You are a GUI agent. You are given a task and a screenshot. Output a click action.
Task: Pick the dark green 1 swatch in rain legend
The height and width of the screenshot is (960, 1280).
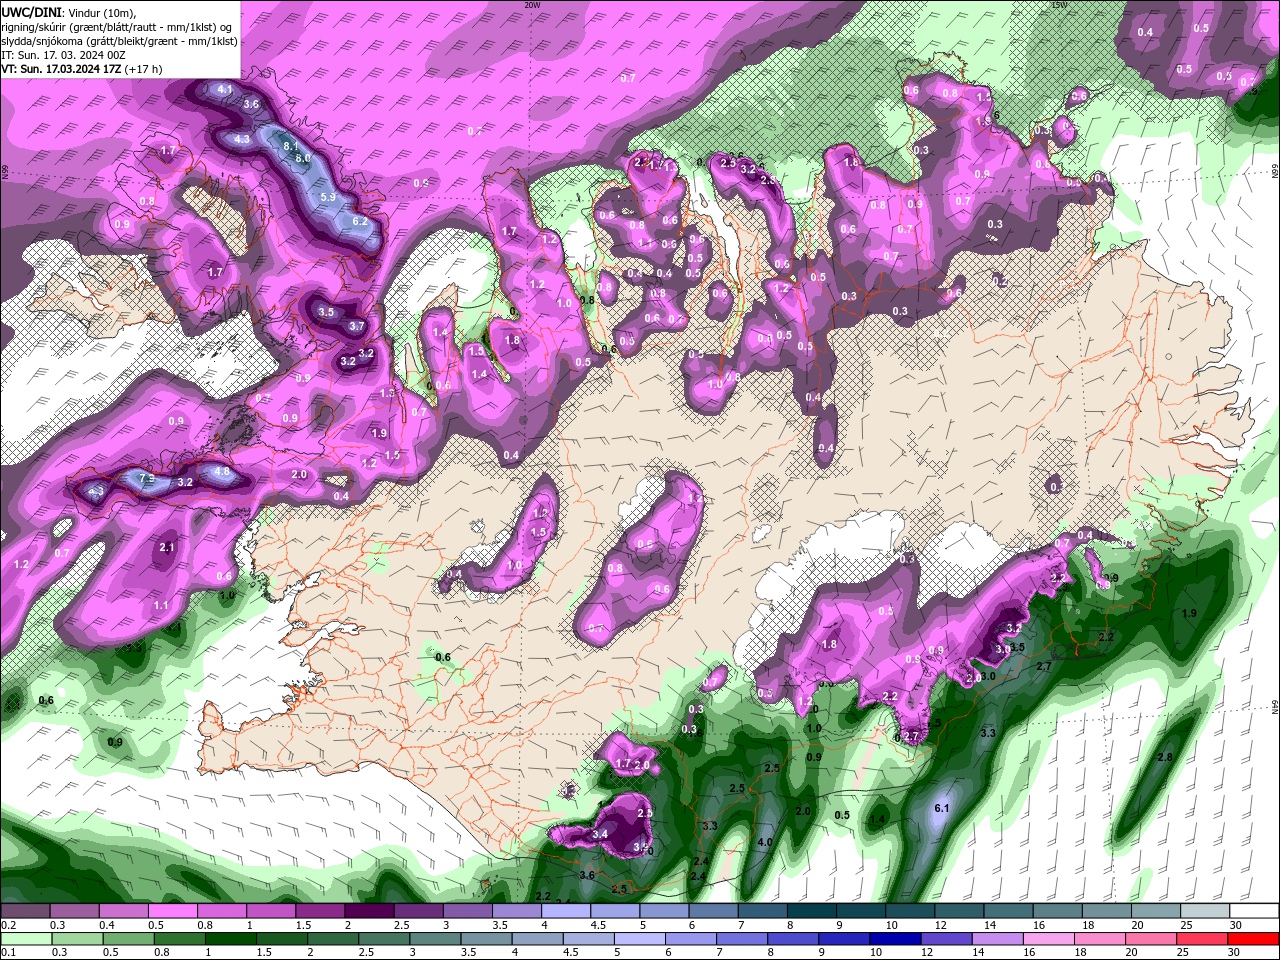[x=232, y=939]
